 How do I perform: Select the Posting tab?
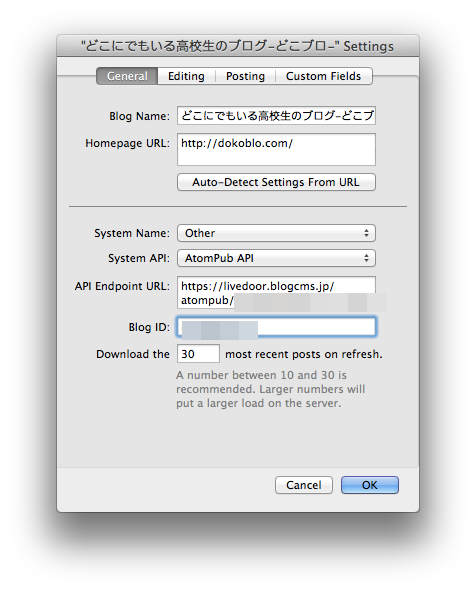(x=245, y=76)
